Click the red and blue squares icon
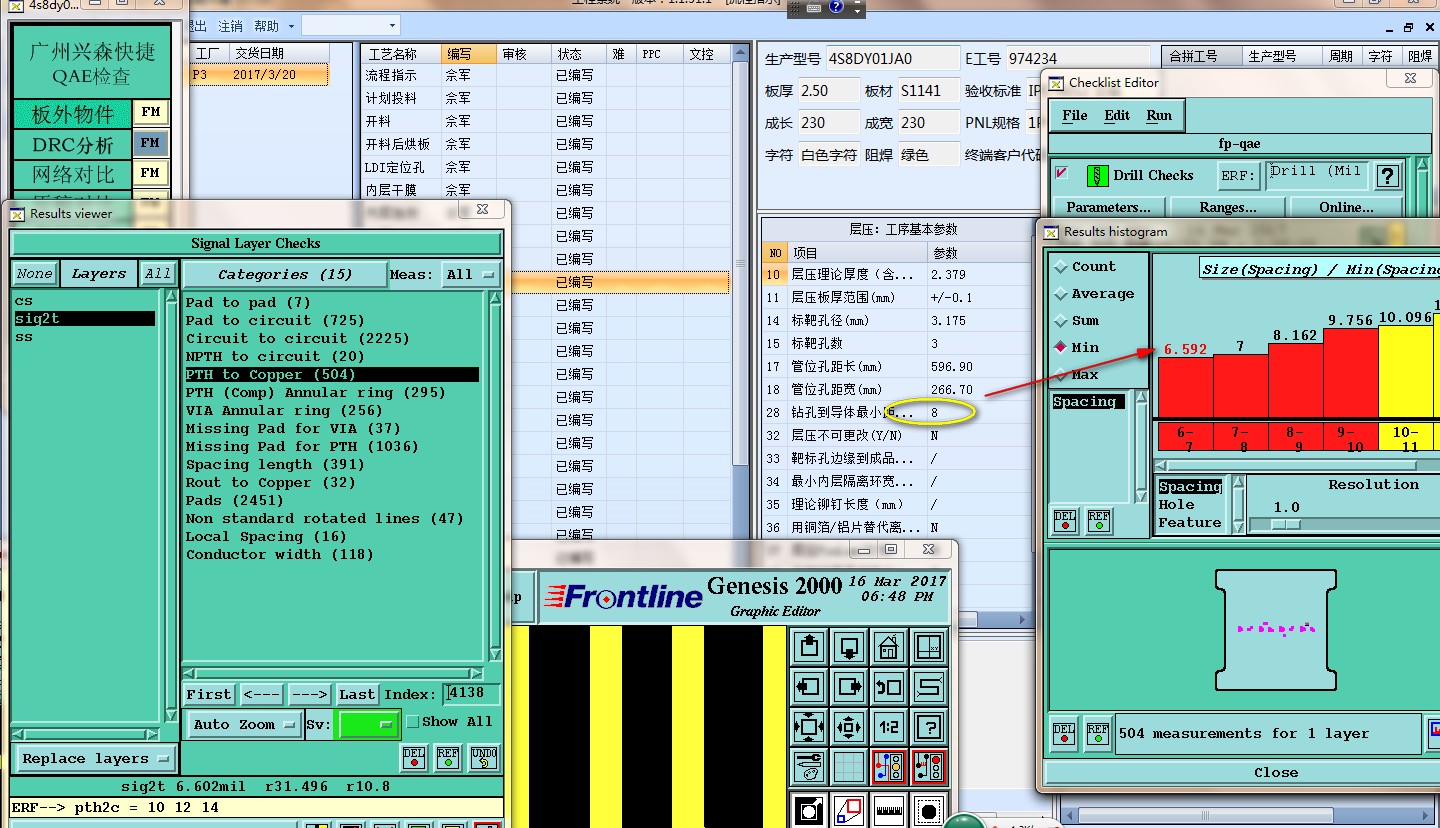 pos(849,811)
